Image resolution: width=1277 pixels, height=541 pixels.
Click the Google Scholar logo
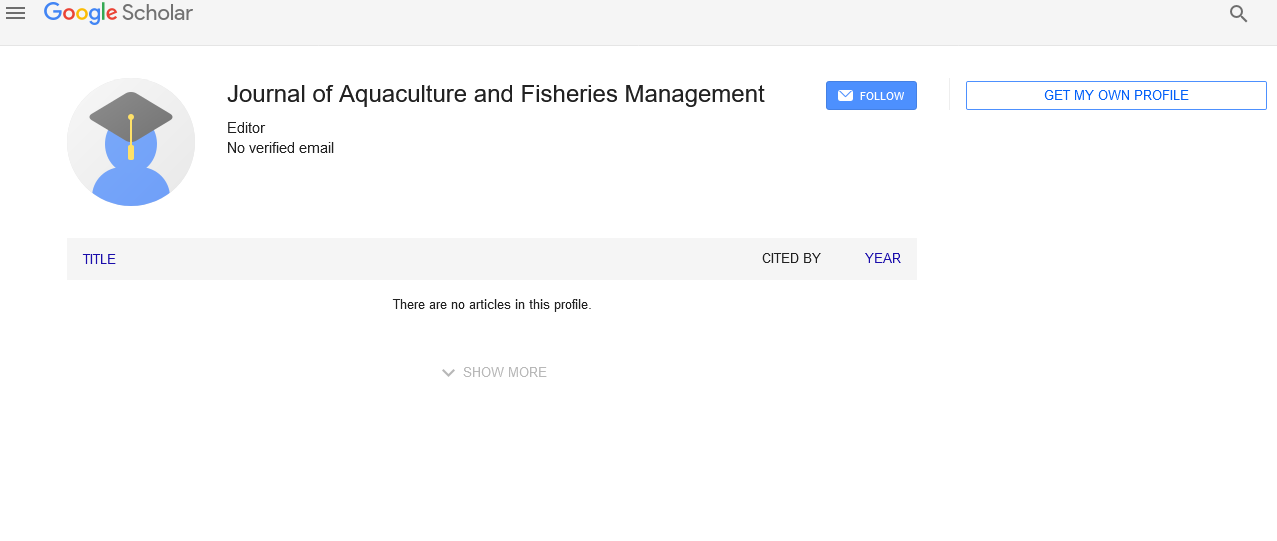(x=118, y=13)
